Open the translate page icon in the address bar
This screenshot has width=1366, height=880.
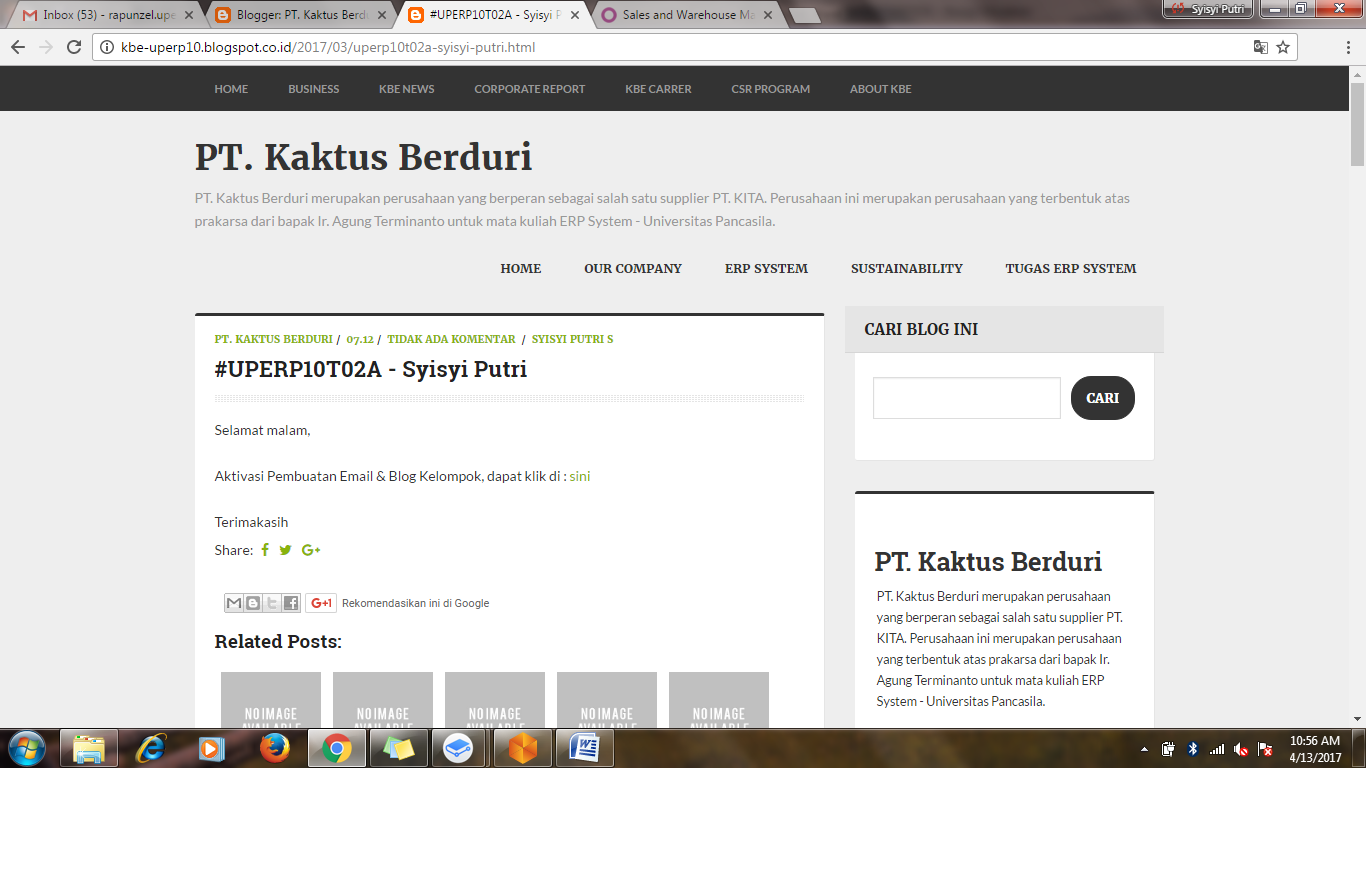1261,47
